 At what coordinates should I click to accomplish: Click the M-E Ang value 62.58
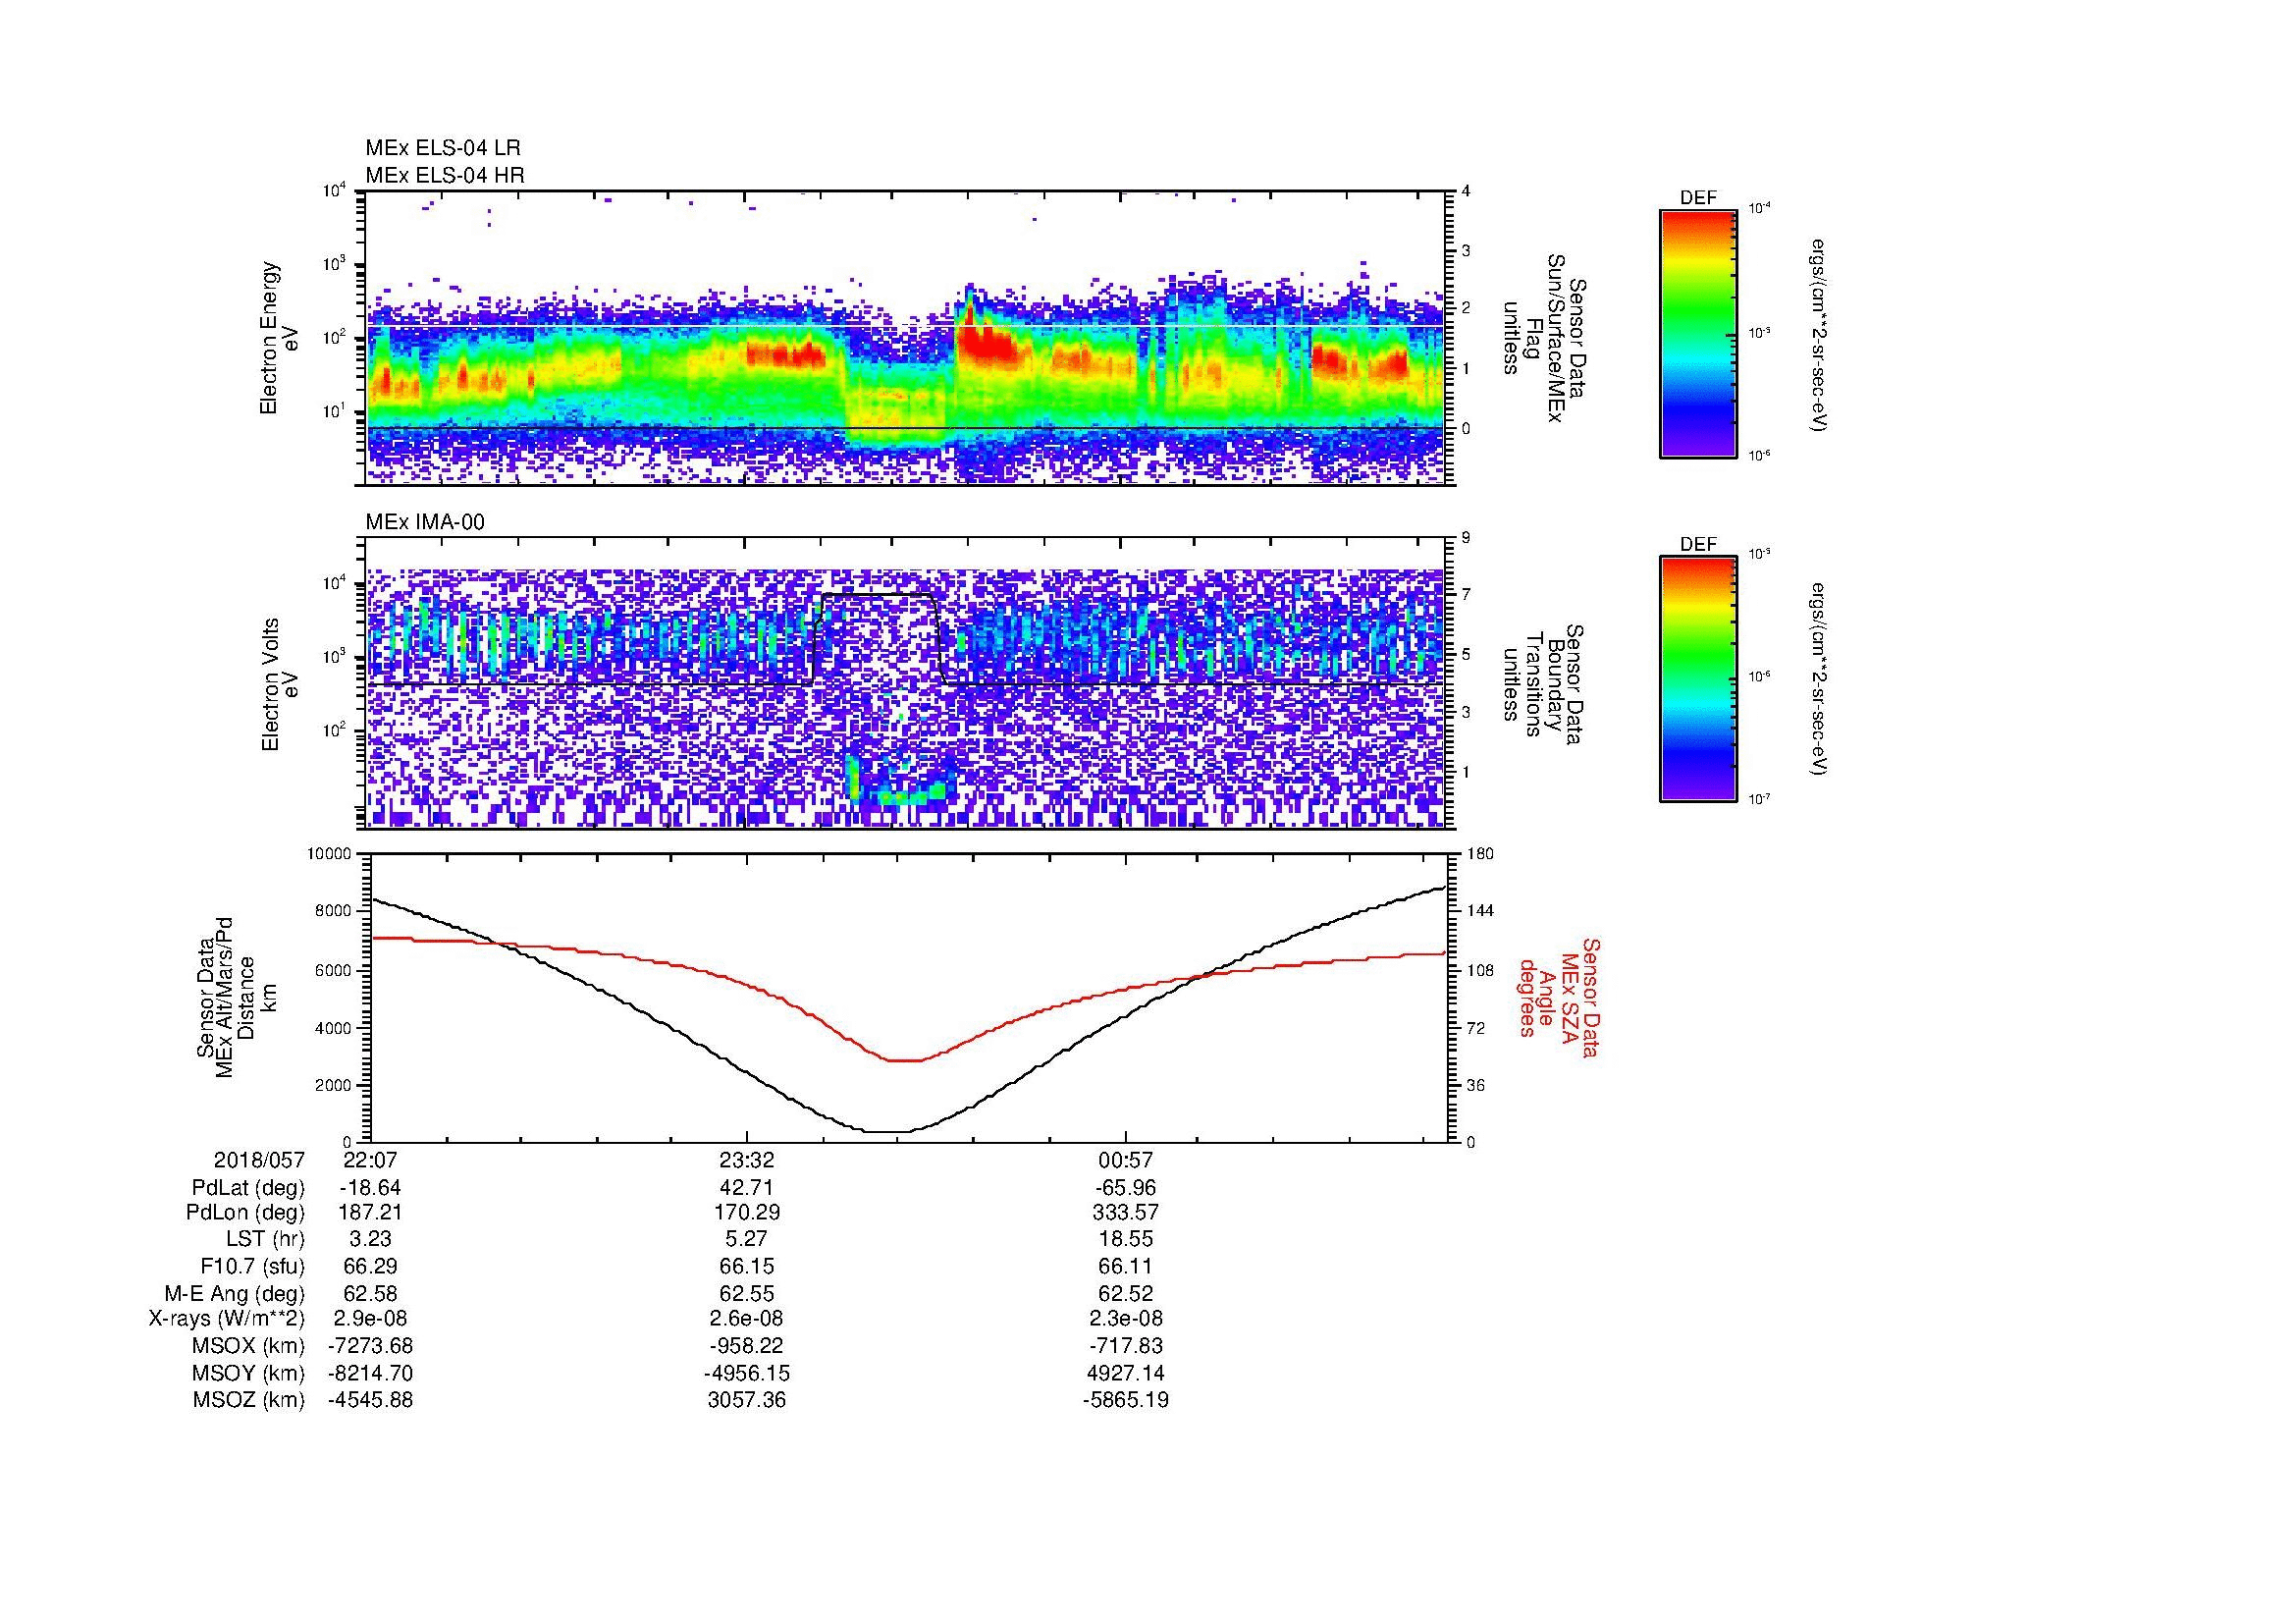(x=369, y=1293)
